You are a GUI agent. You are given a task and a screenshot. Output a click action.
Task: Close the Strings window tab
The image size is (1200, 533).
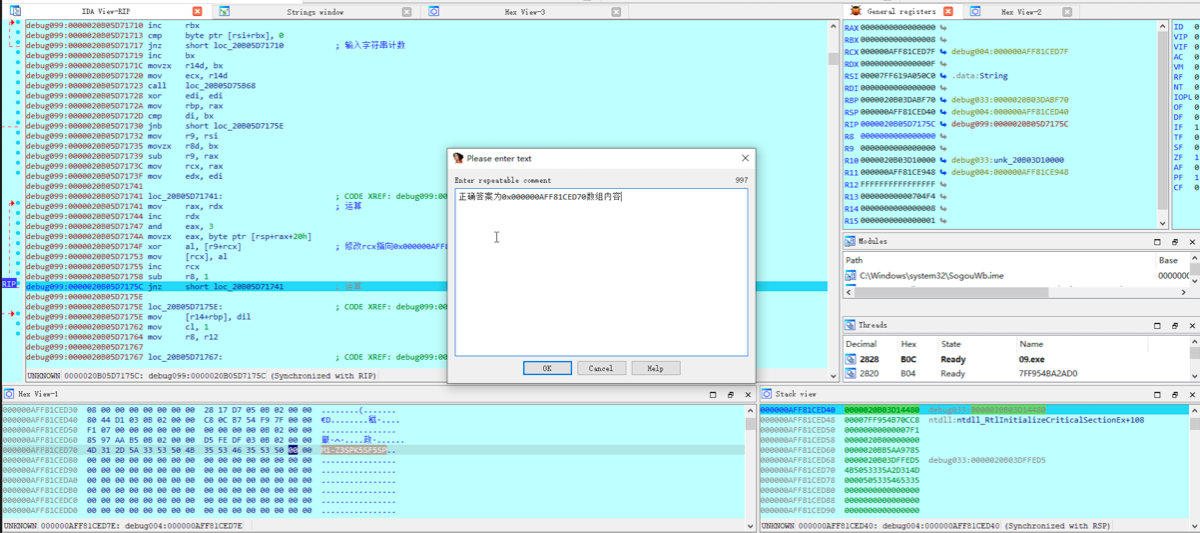pyautogui.click(x=406, y=12)
